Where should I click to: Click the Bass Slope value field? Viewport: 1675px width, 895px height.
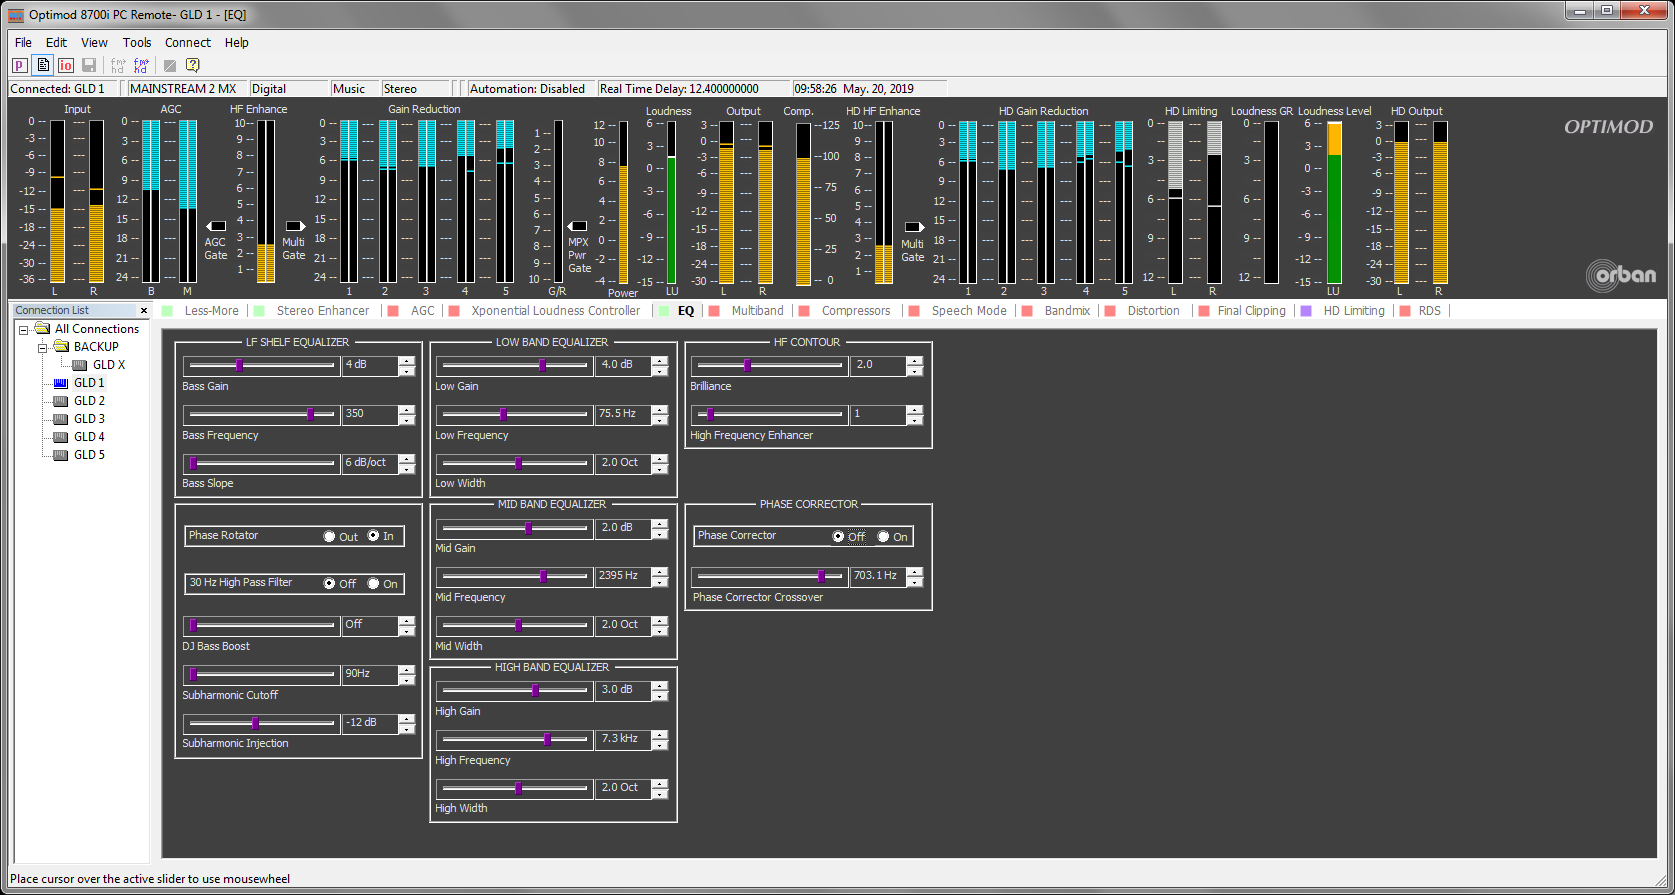[370, 463]
